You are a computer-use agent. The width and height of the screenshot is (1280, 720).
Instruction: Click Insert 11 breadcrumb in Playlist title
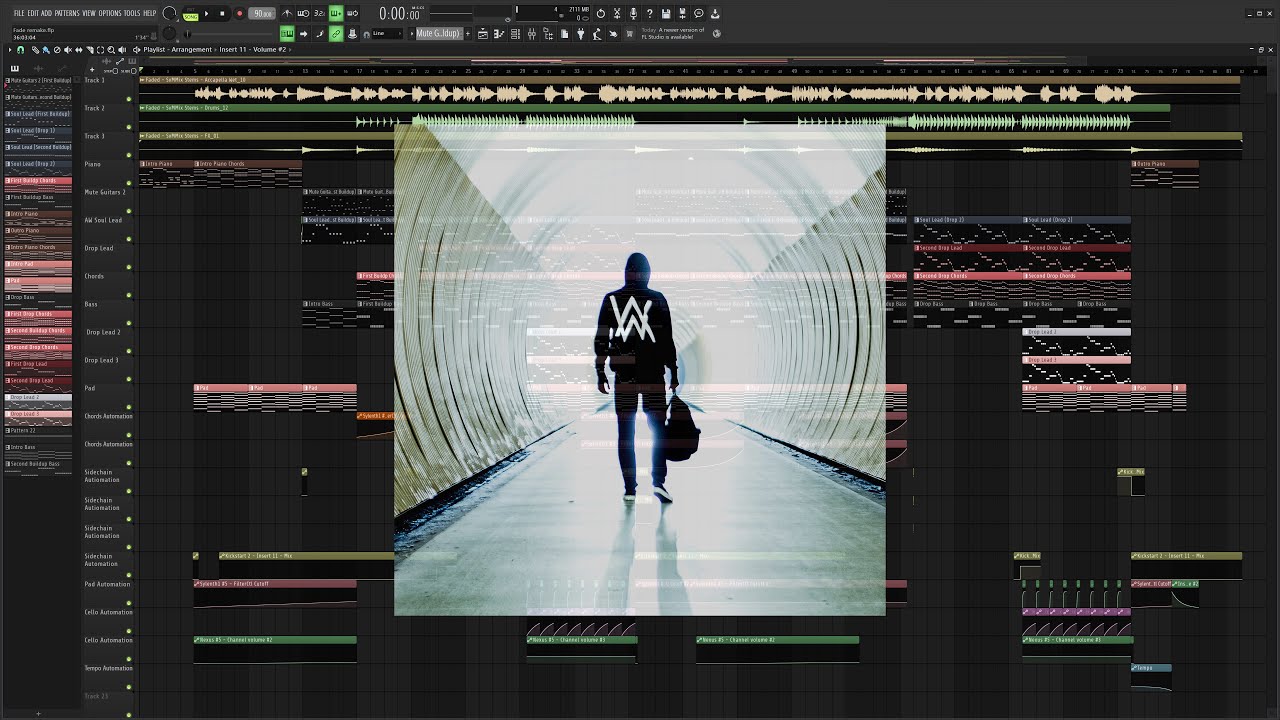[233, 49]
